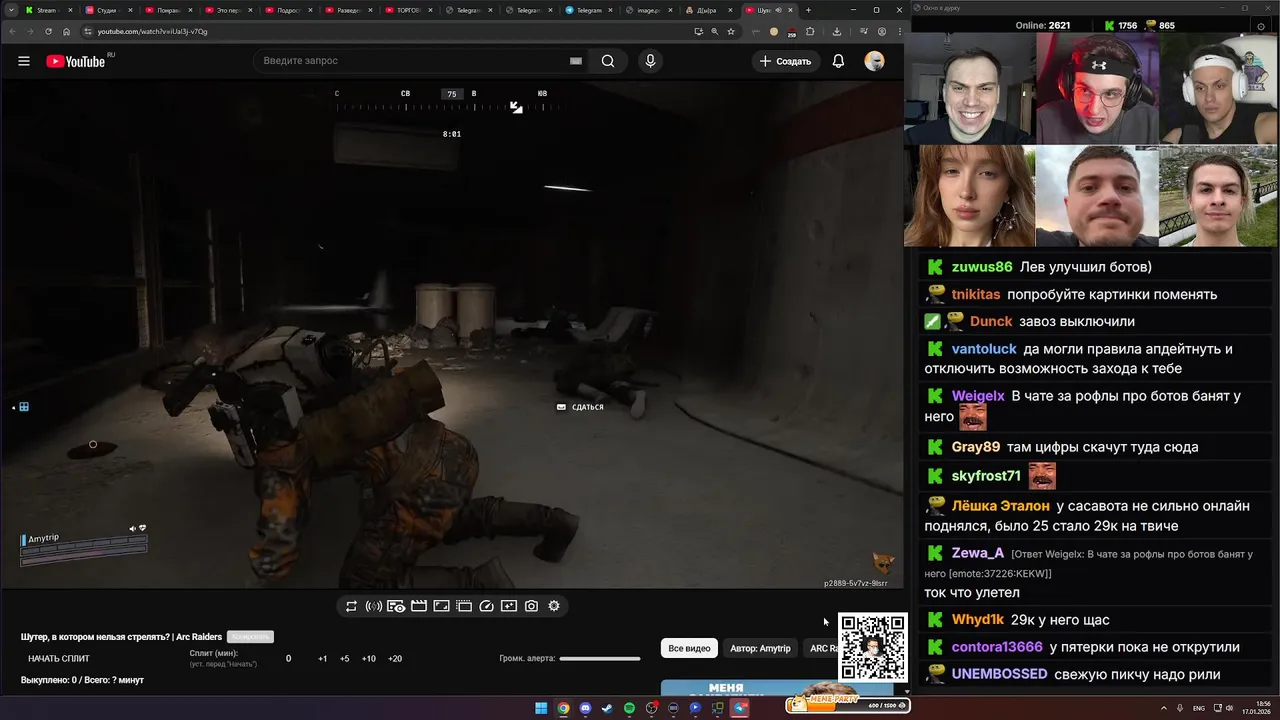
Task: Add +20 minutes to the split
Action: coord(395,659)
